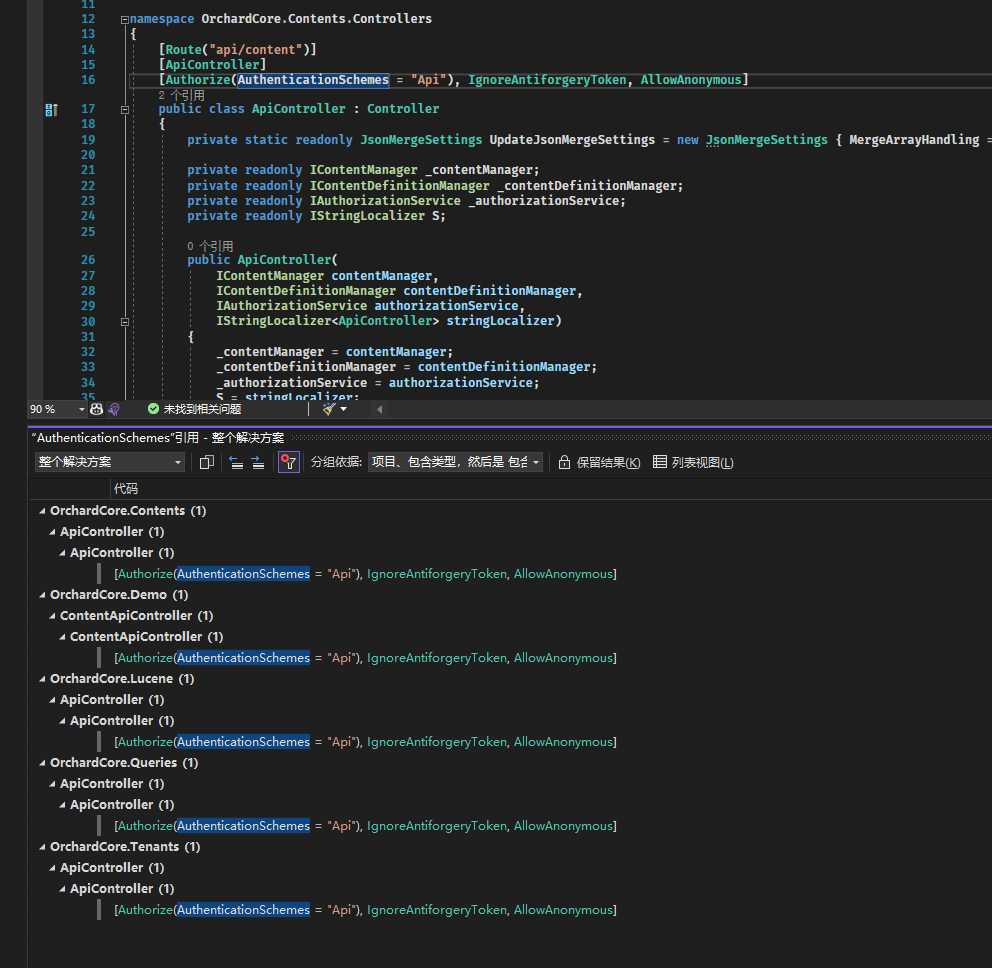Viewport: 992px width, 968px height.
Task: Toggle the filter references icon
Action: (x=288, y=462)
